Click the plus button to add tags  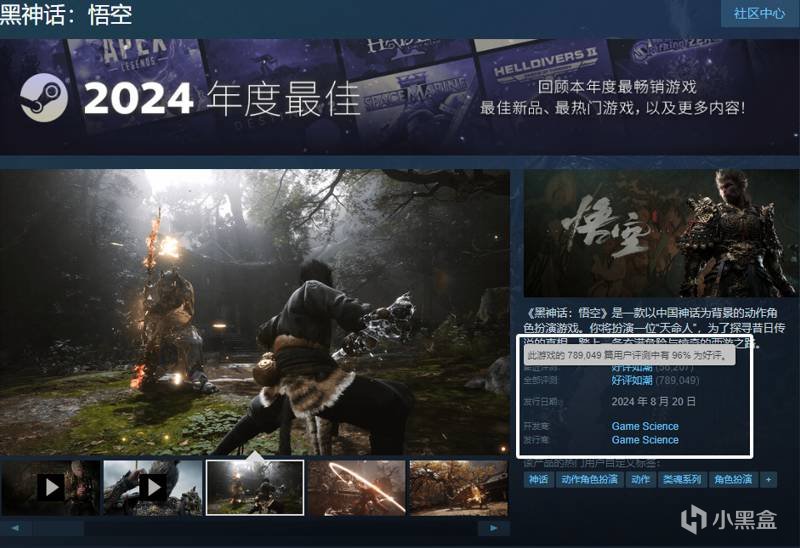tap(768, 480)
